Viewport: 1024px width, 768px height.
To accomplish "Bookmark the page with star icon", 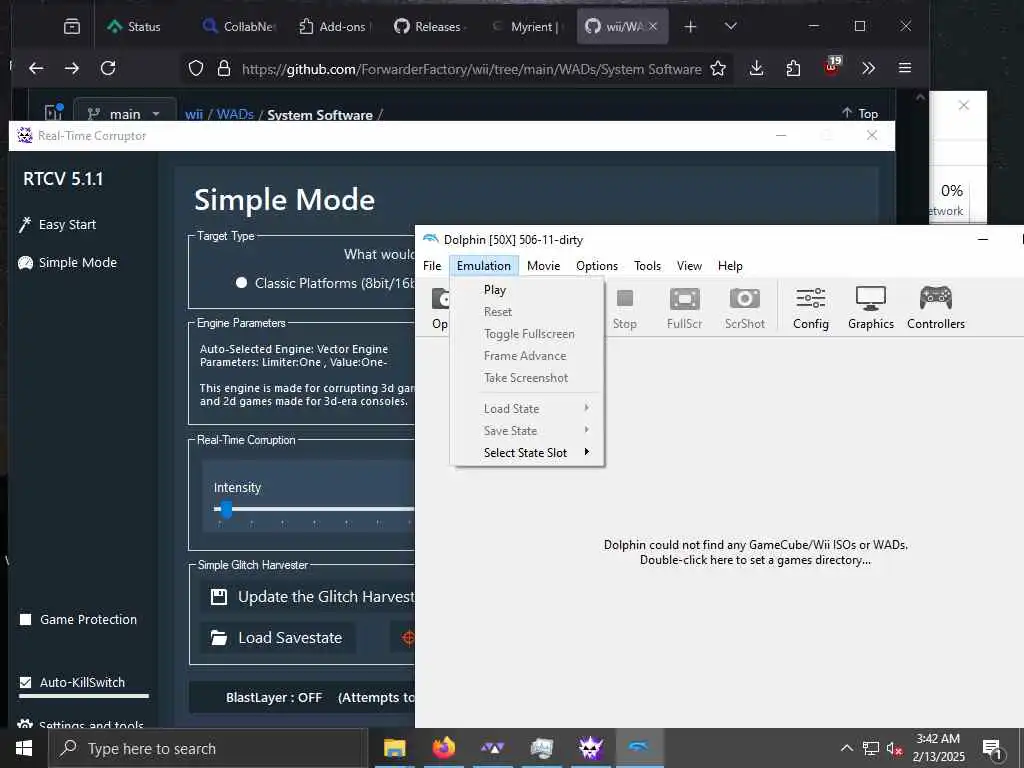I will 718,69.
